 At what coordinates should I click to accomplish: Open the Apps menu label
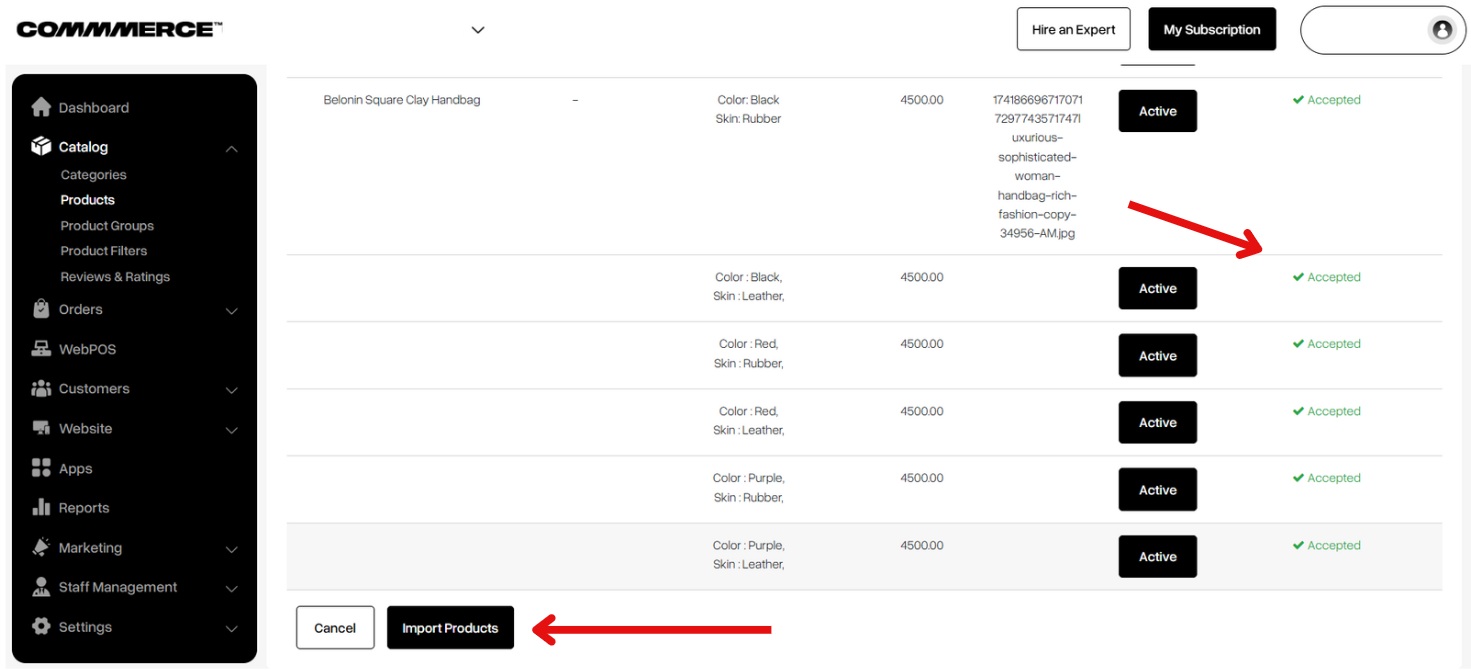click(75, 468)
